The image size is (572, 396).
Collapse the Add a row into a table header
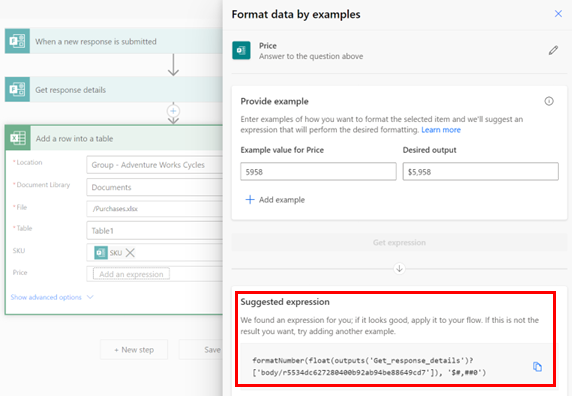(114, 138)
